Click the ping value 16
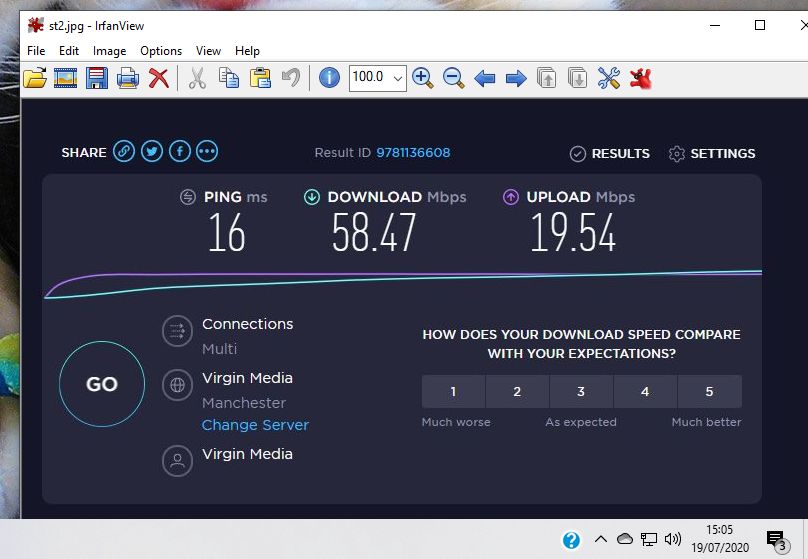The image size is (808, 559). (x=227, y=233)
